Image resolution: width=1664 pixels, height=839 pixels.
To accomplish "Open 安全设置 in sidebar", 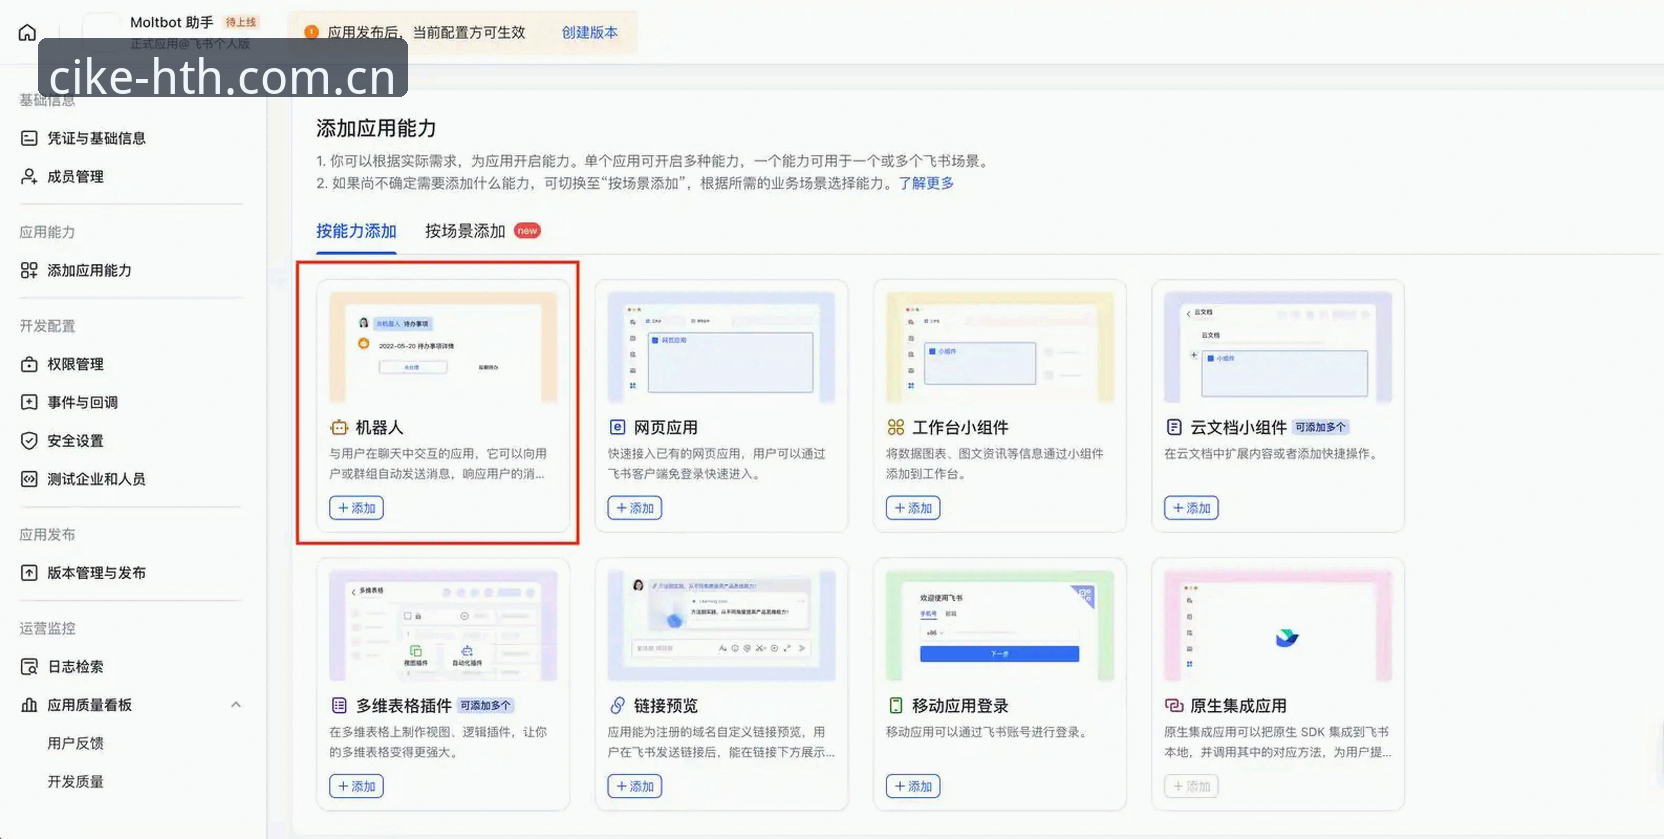I will pyautogui.click(x=75, y=440).
